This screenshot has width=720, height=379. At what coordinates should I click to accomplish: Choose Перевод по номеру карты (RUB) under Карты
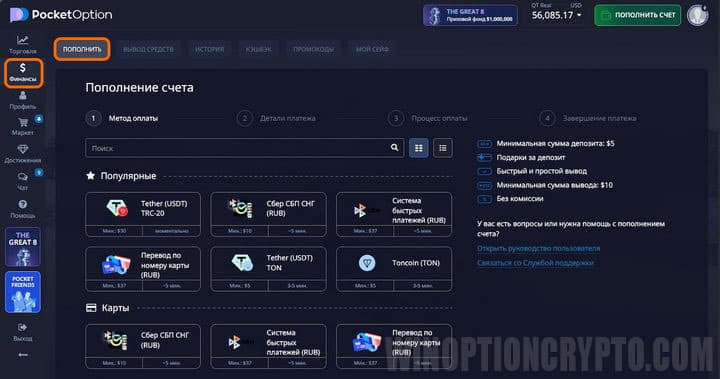tap(394, 346)
